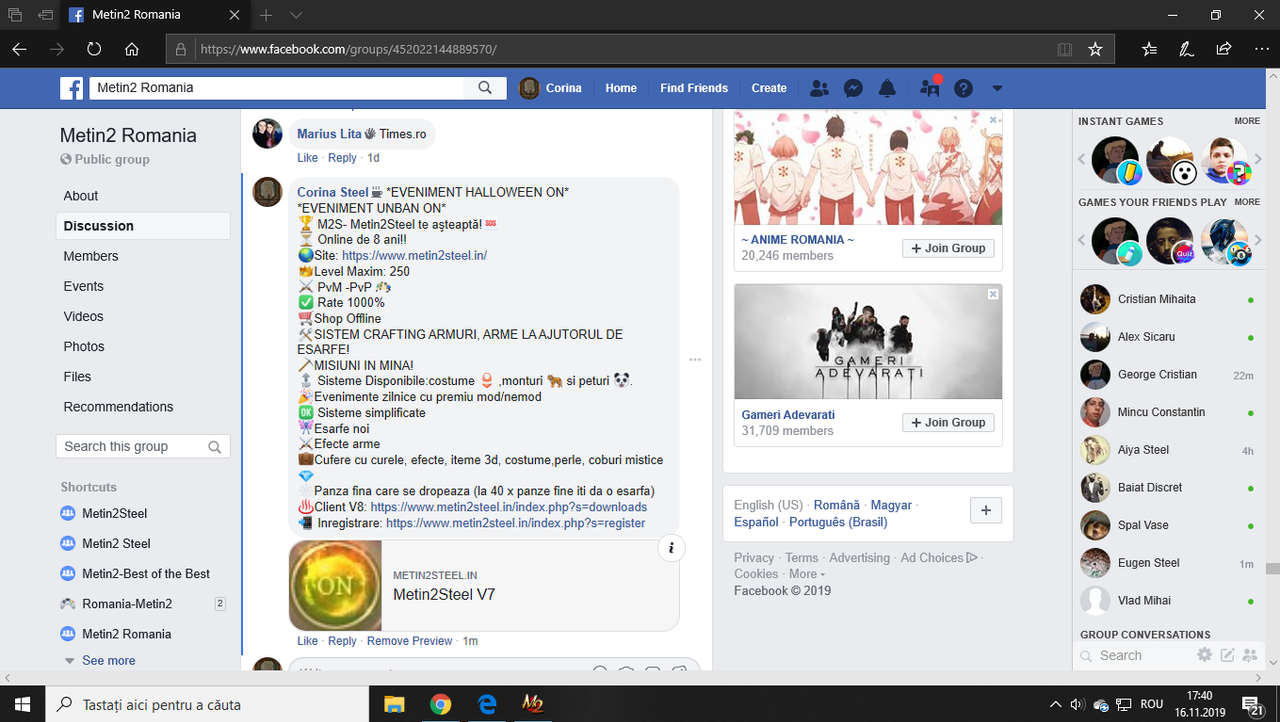This screenshot has height=722, width=1280.
Task: Click Search this group field
Action: pos(143,446)
